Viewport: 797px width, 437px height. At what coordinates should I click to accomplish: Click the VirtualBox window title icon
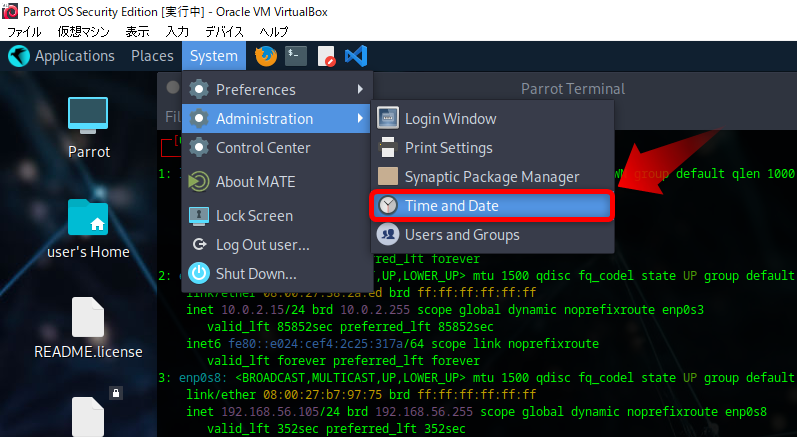10,11
